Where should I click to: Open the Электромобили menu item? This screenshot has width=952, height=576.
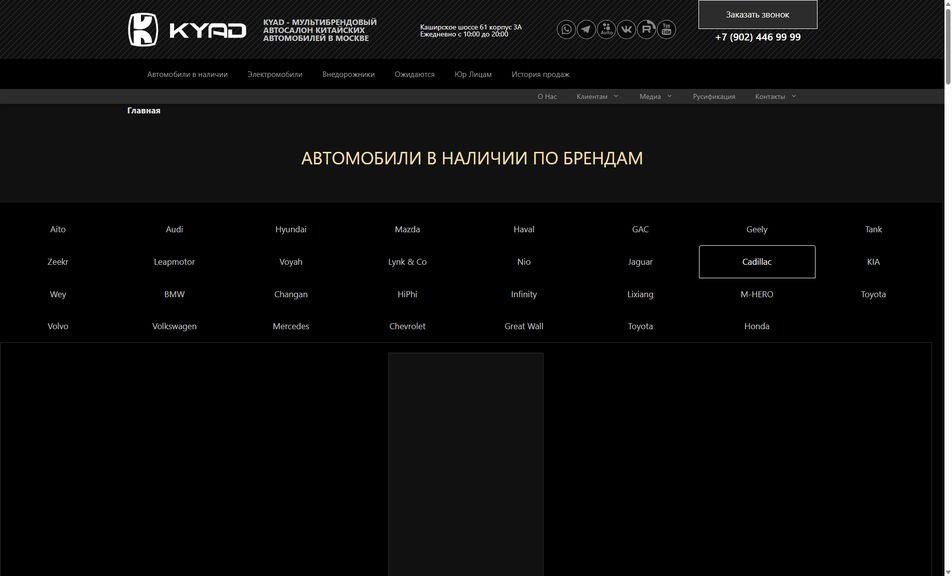pos(274,75)
